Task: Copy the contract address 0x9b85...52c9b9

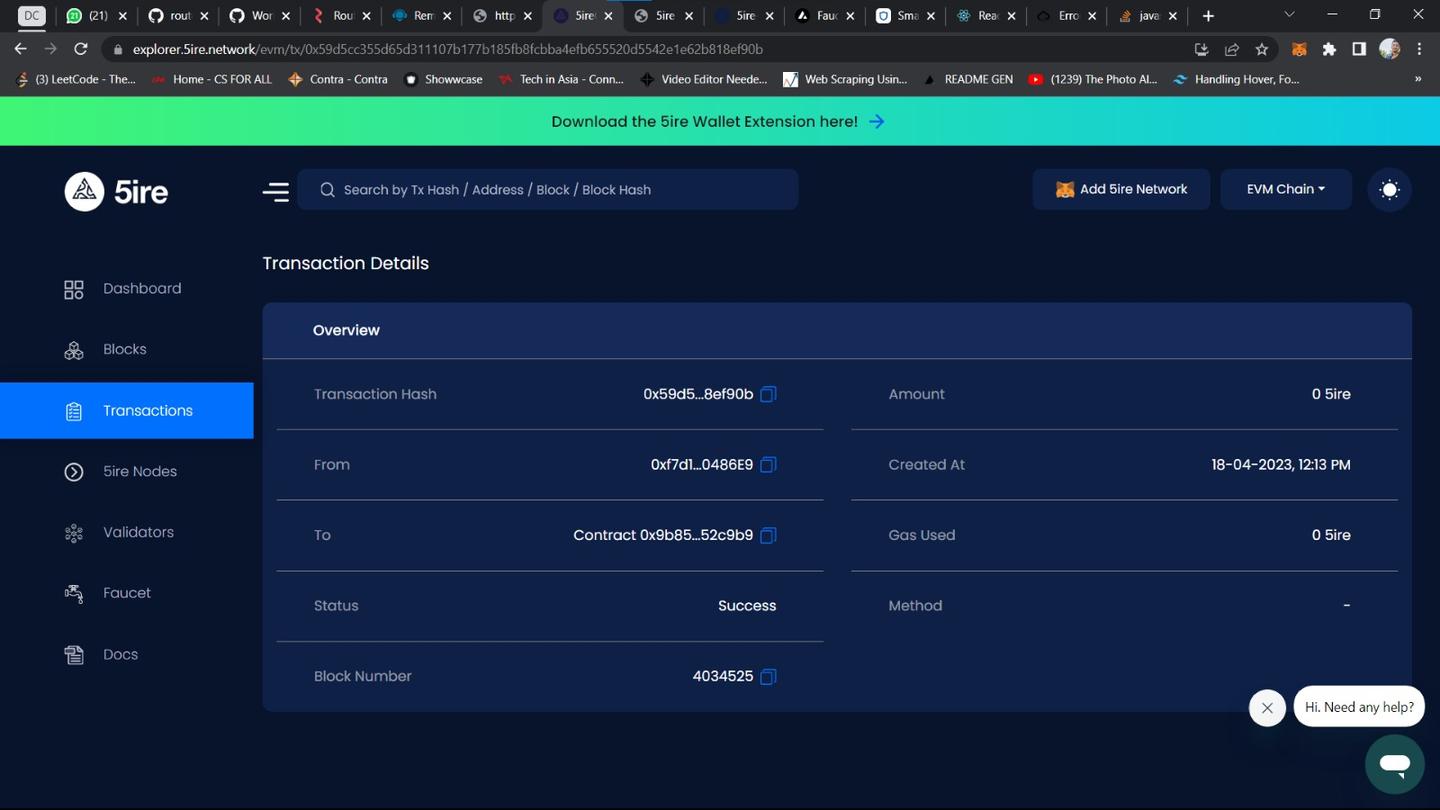Action: [x=768, y=535]
